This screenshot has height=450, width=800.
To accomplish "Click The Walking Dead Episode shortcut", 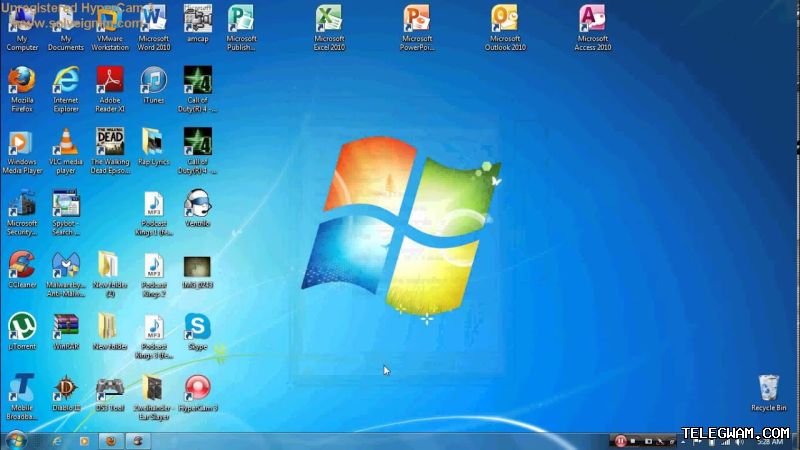I will pyautogui.click(x=110, y=152).
